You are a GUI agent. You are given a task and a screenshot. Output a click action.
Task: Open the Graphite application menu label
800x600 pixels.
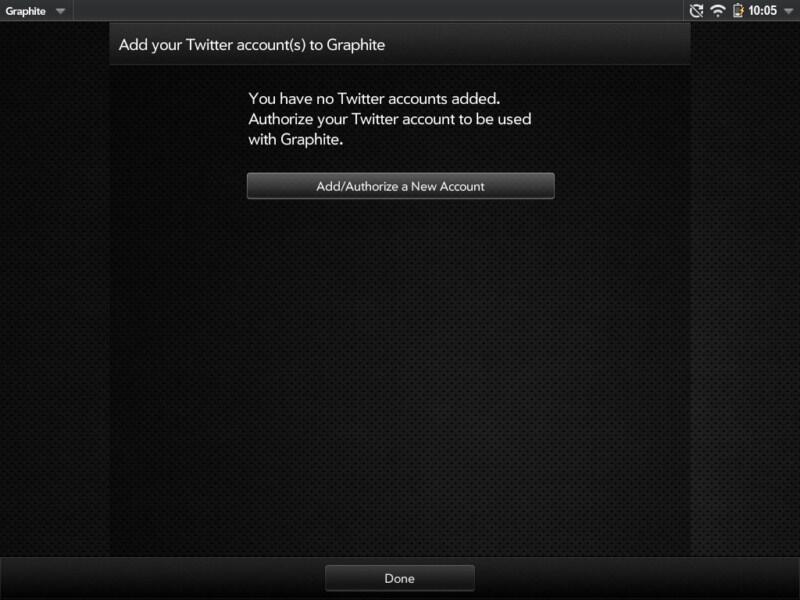26,11
